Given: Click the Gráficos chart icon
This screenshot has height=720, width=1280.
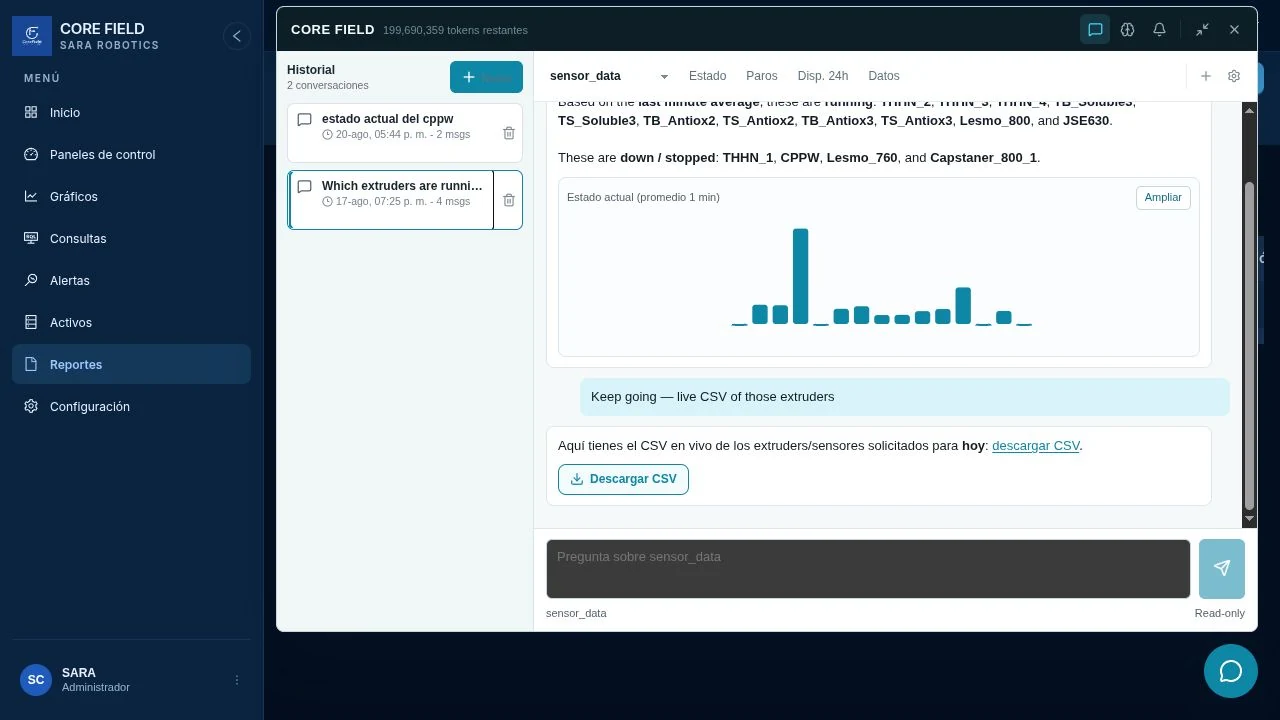Looking at the screenshot, I should (31, 197).
